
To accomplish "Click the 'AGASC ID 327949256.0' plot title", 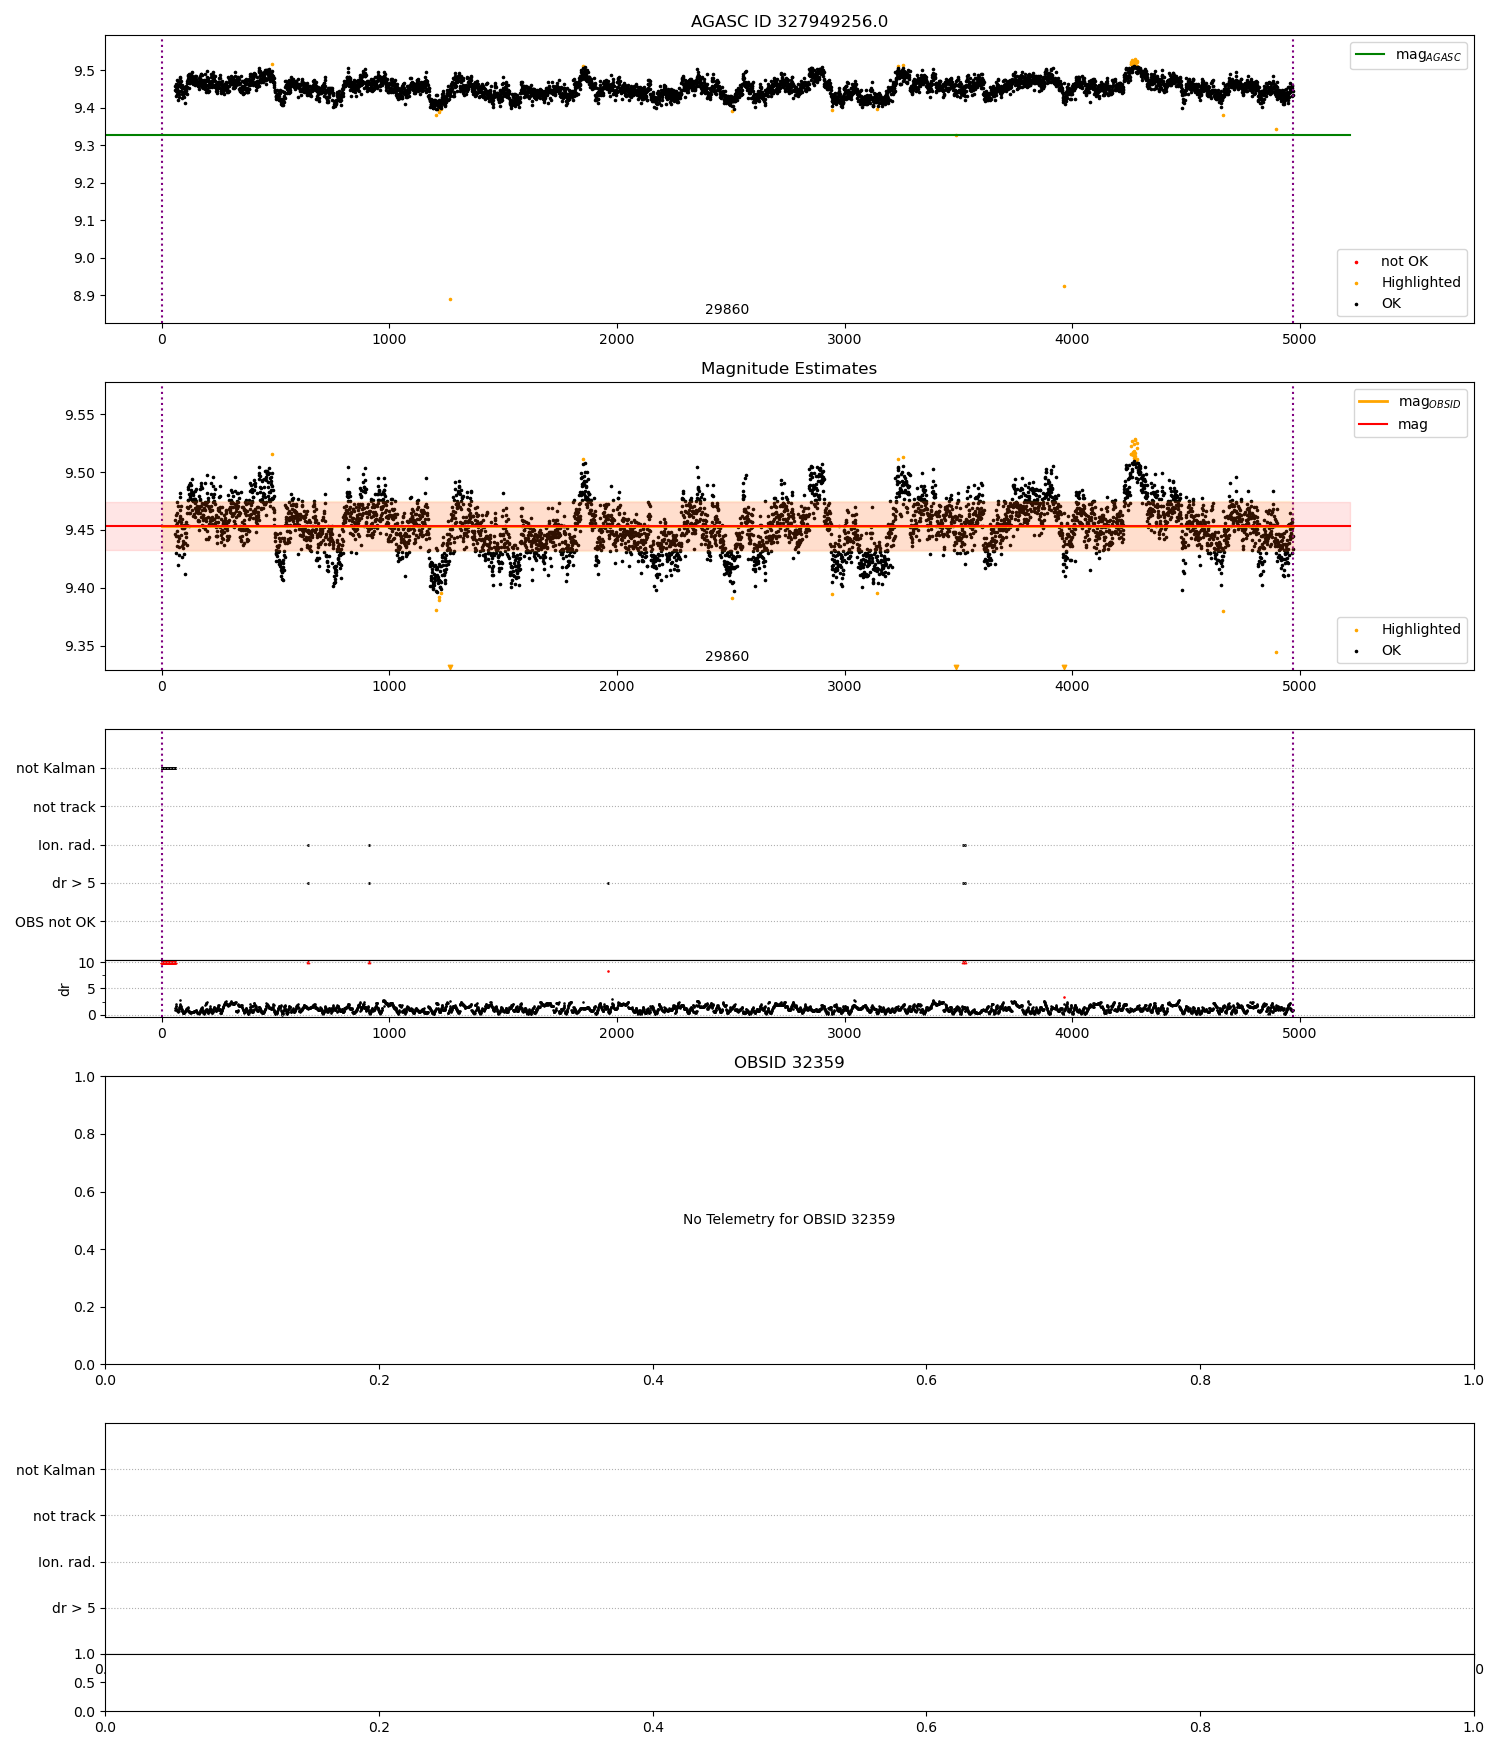I will 789,22.
